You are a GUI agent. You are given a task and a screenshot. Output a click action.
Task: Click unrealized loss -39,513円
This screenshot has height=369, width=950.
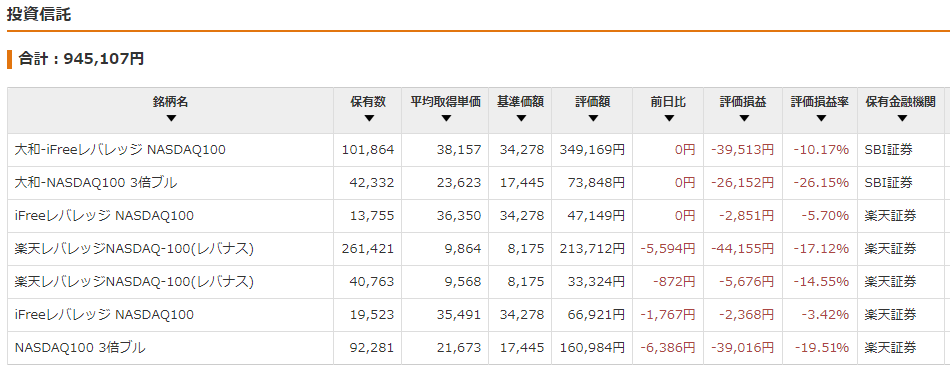(742, 150)
